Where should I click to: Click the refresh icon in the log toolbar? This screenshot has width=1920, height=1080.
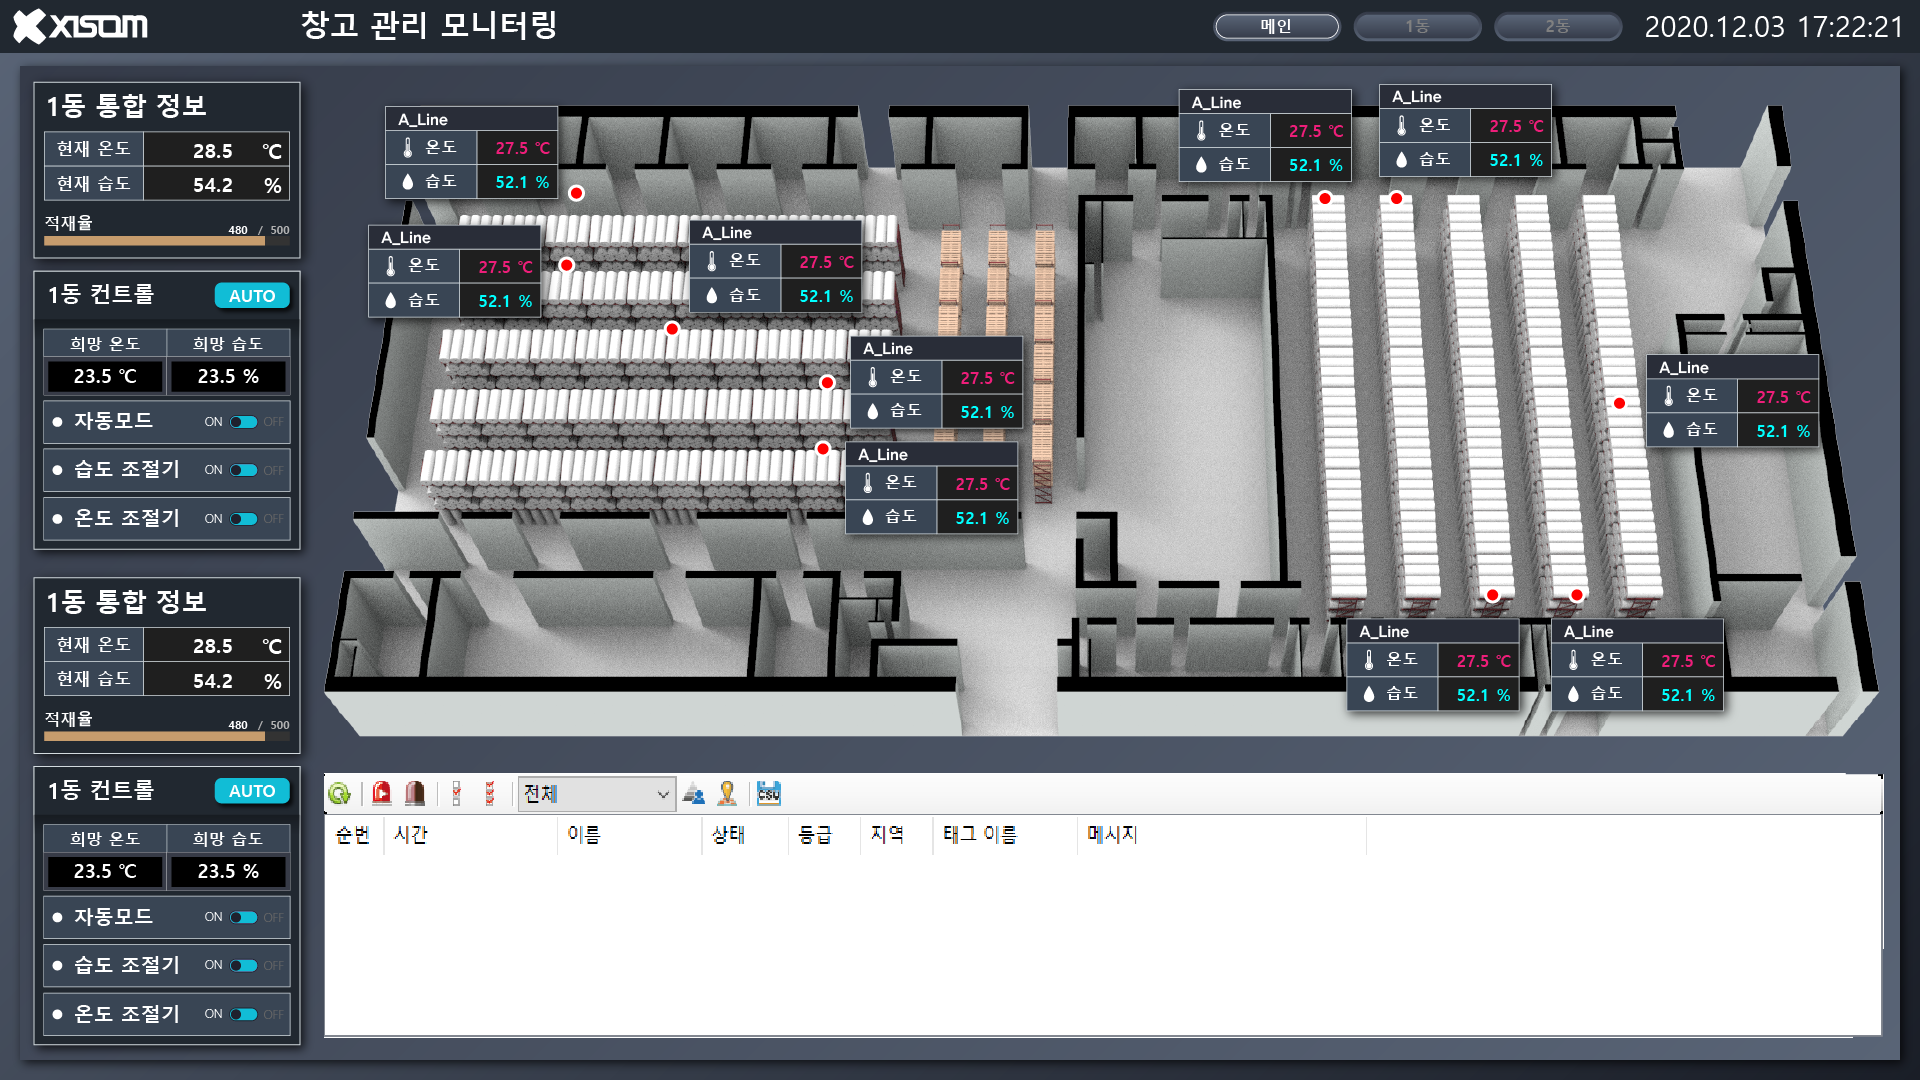340,793
